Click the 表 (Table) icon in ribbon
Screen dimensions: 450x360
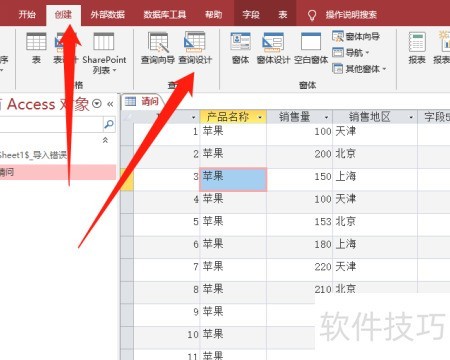coord(36,48)
